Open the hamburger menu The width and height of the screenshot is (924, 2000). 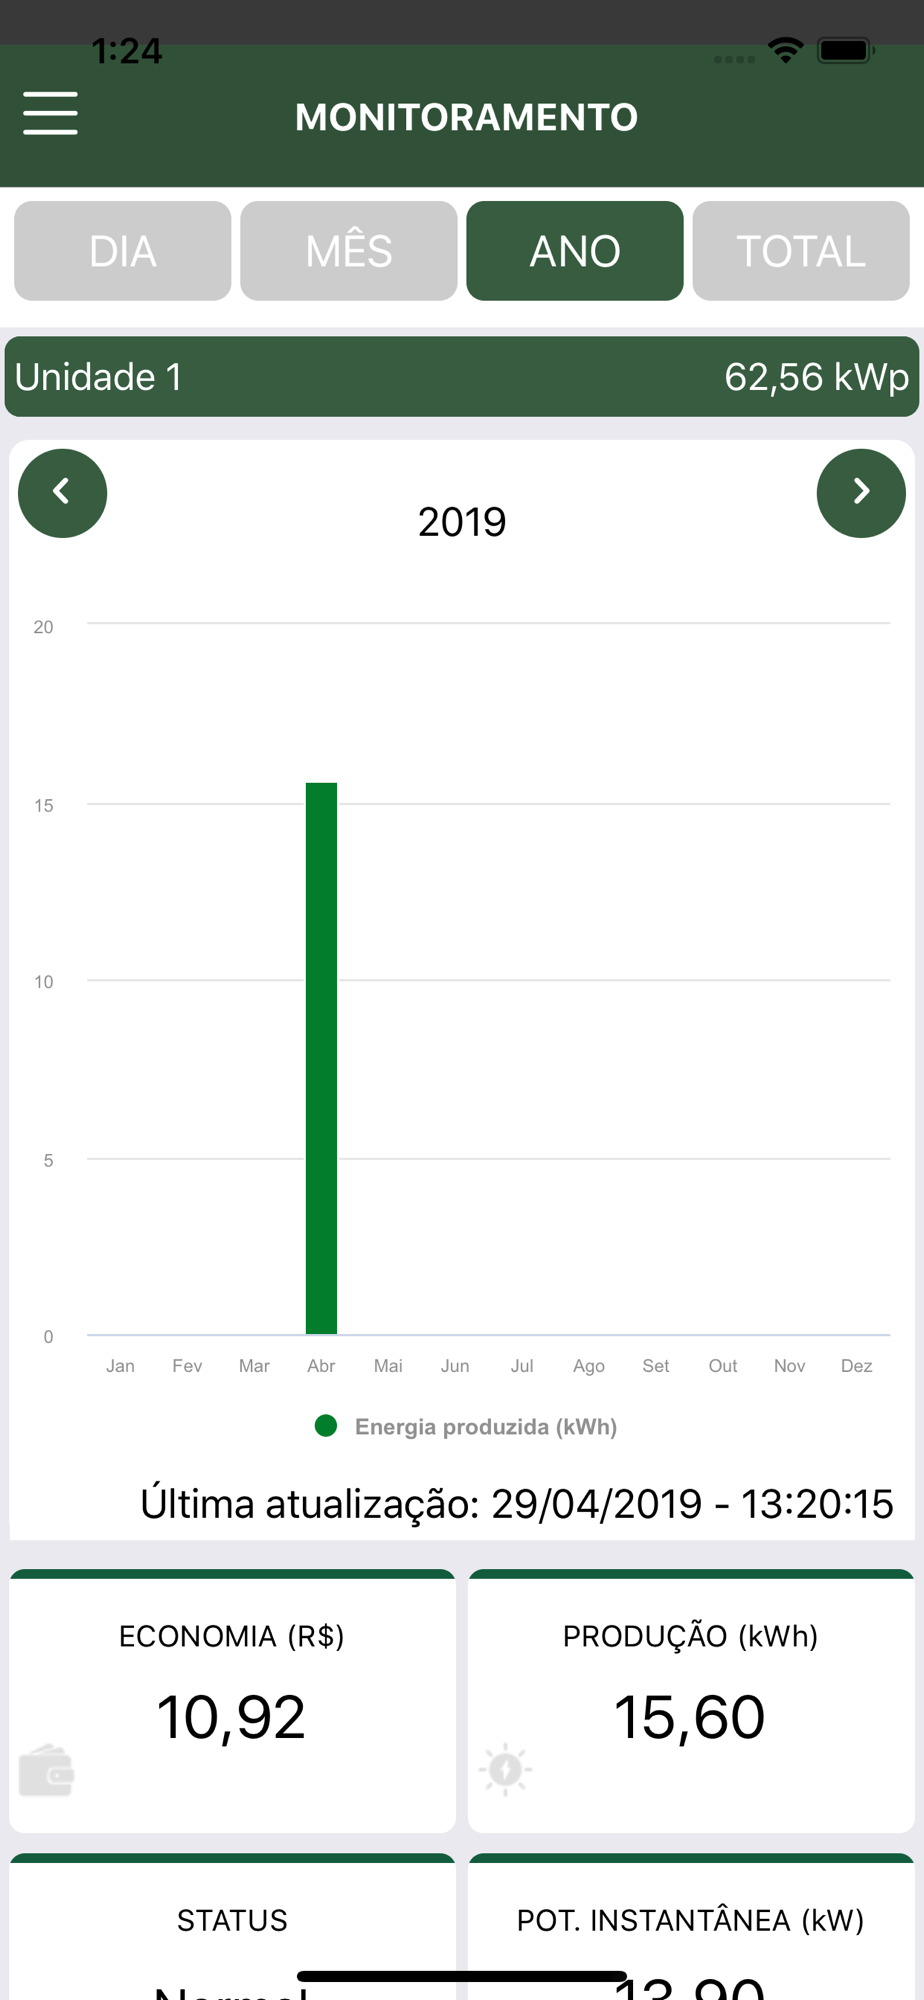[50, 113]
